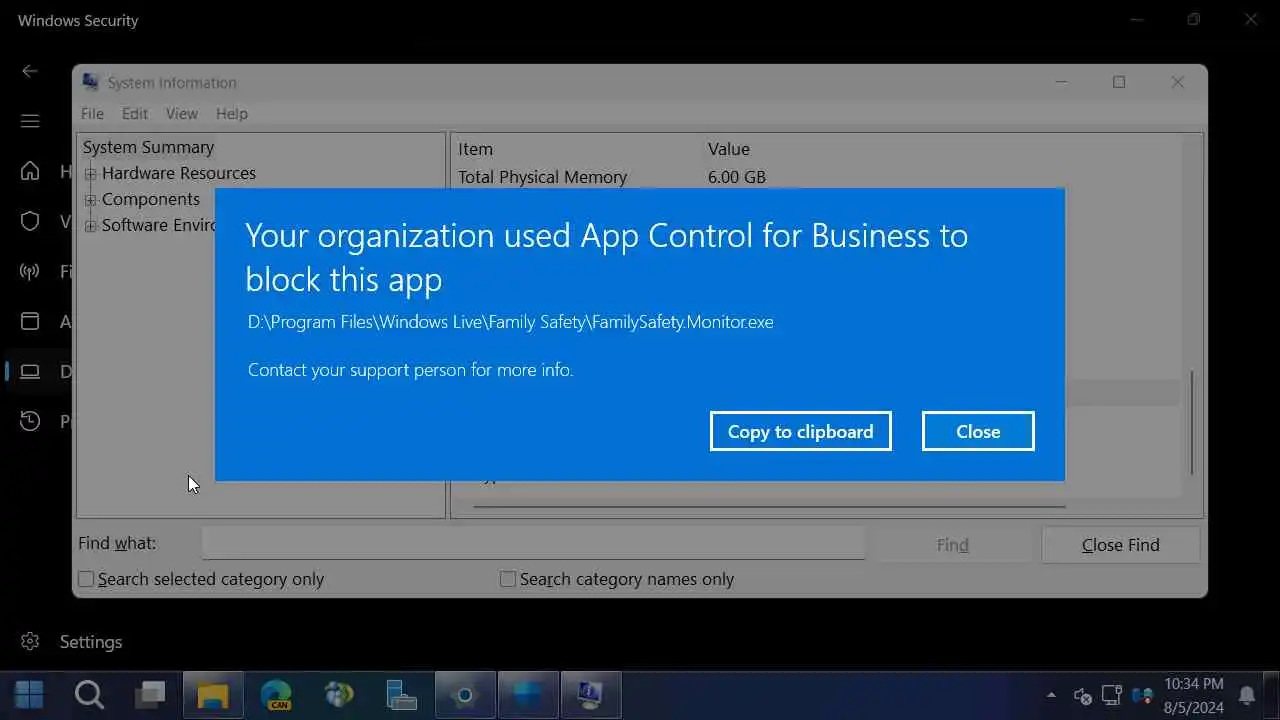Switch to System Information taskbar icon
The height and width of the screenshot is (720, 1280).
(x=590, y=694)
